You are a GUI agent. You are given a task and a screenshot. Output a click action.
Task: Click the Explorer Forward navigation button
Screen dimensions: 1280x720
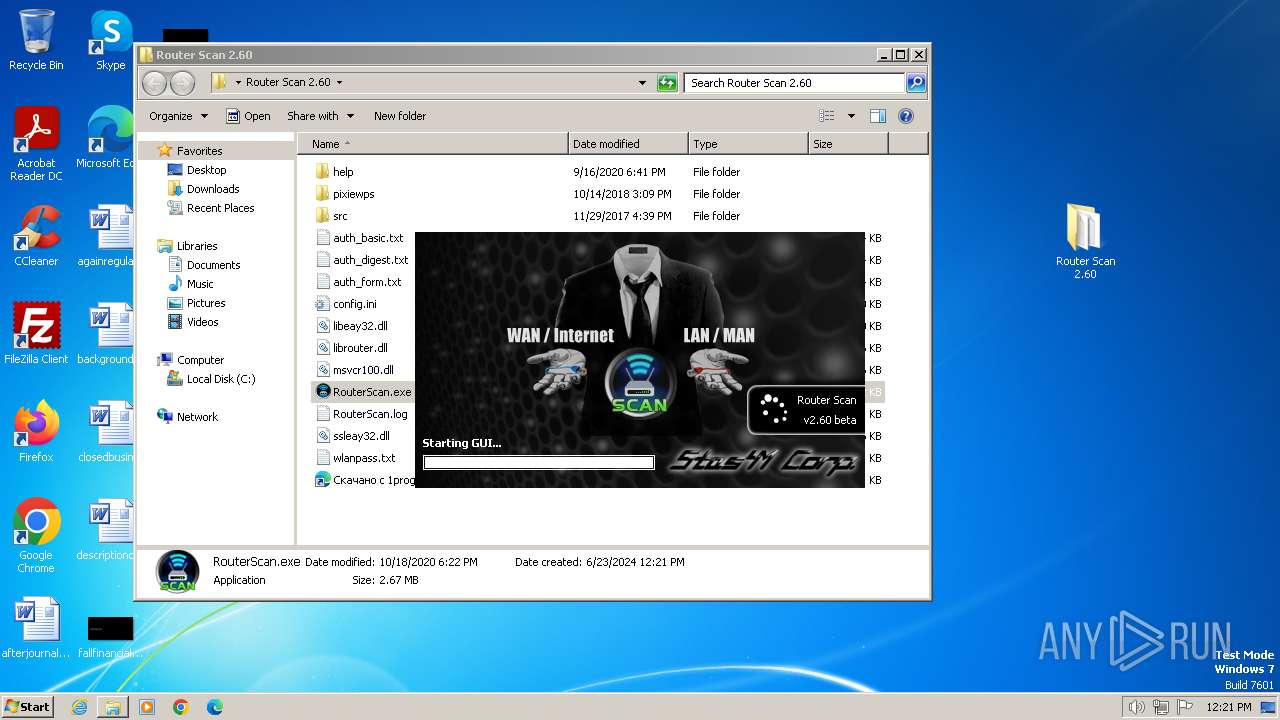182,83
